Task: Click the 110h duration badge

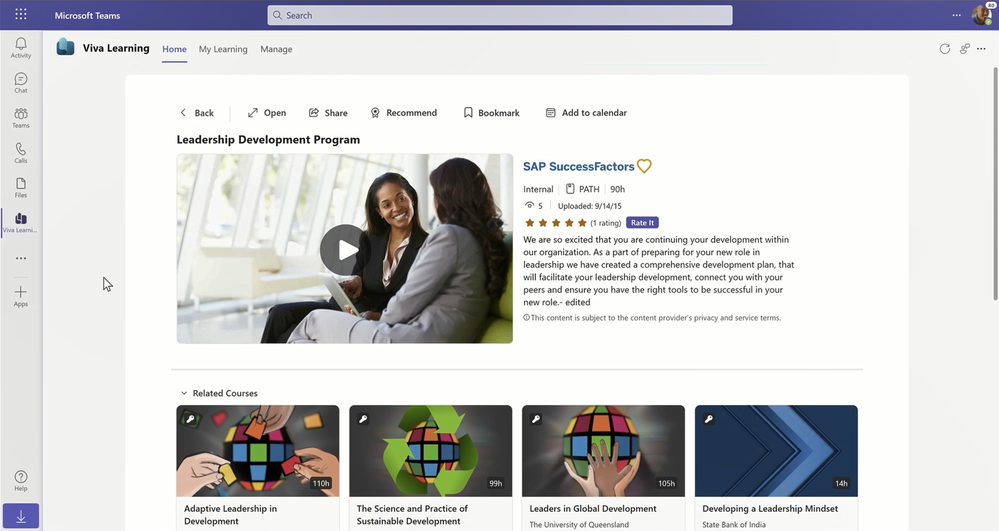Action: (x=321, y=483)
